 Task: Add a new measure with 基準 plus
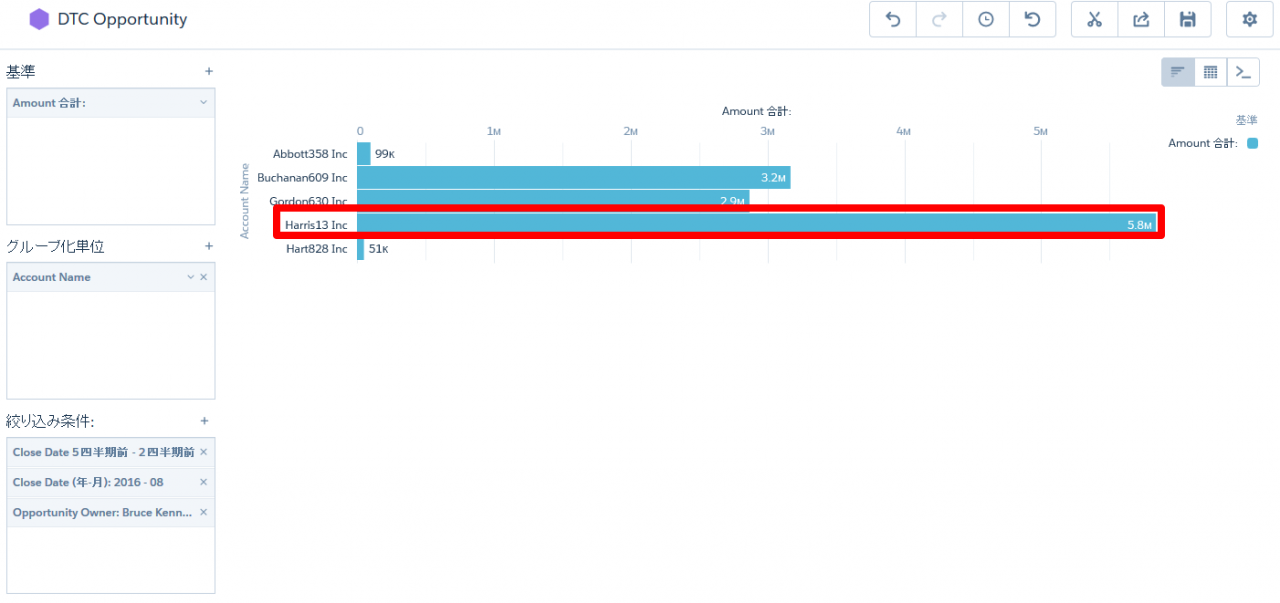tap(209, 71)
